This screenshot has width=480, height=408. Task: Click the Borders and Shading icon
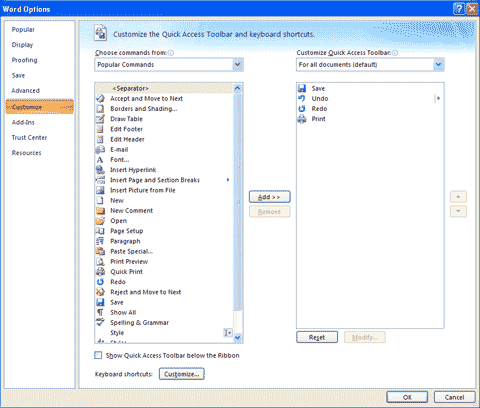coord(100,109)
